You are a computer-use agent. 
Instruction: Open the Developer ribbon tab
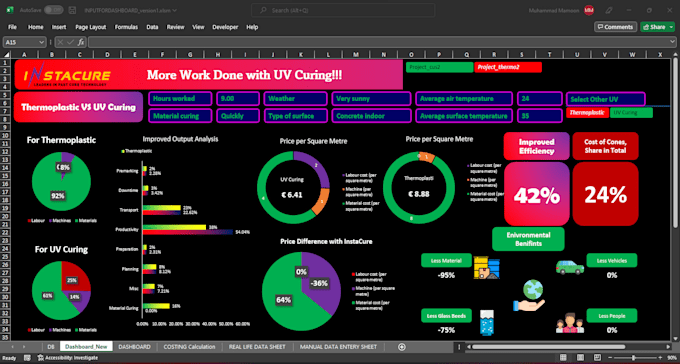click(225, 27)
